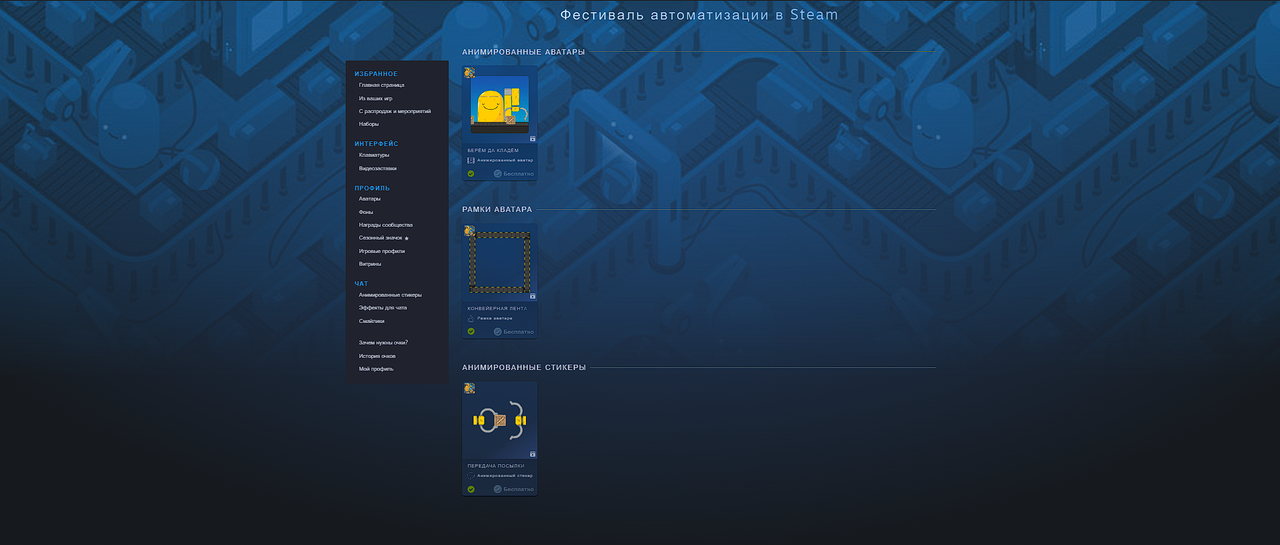The image size is (1280, 545).
Task: Open Смайлики category
Action: click(372, 321)
